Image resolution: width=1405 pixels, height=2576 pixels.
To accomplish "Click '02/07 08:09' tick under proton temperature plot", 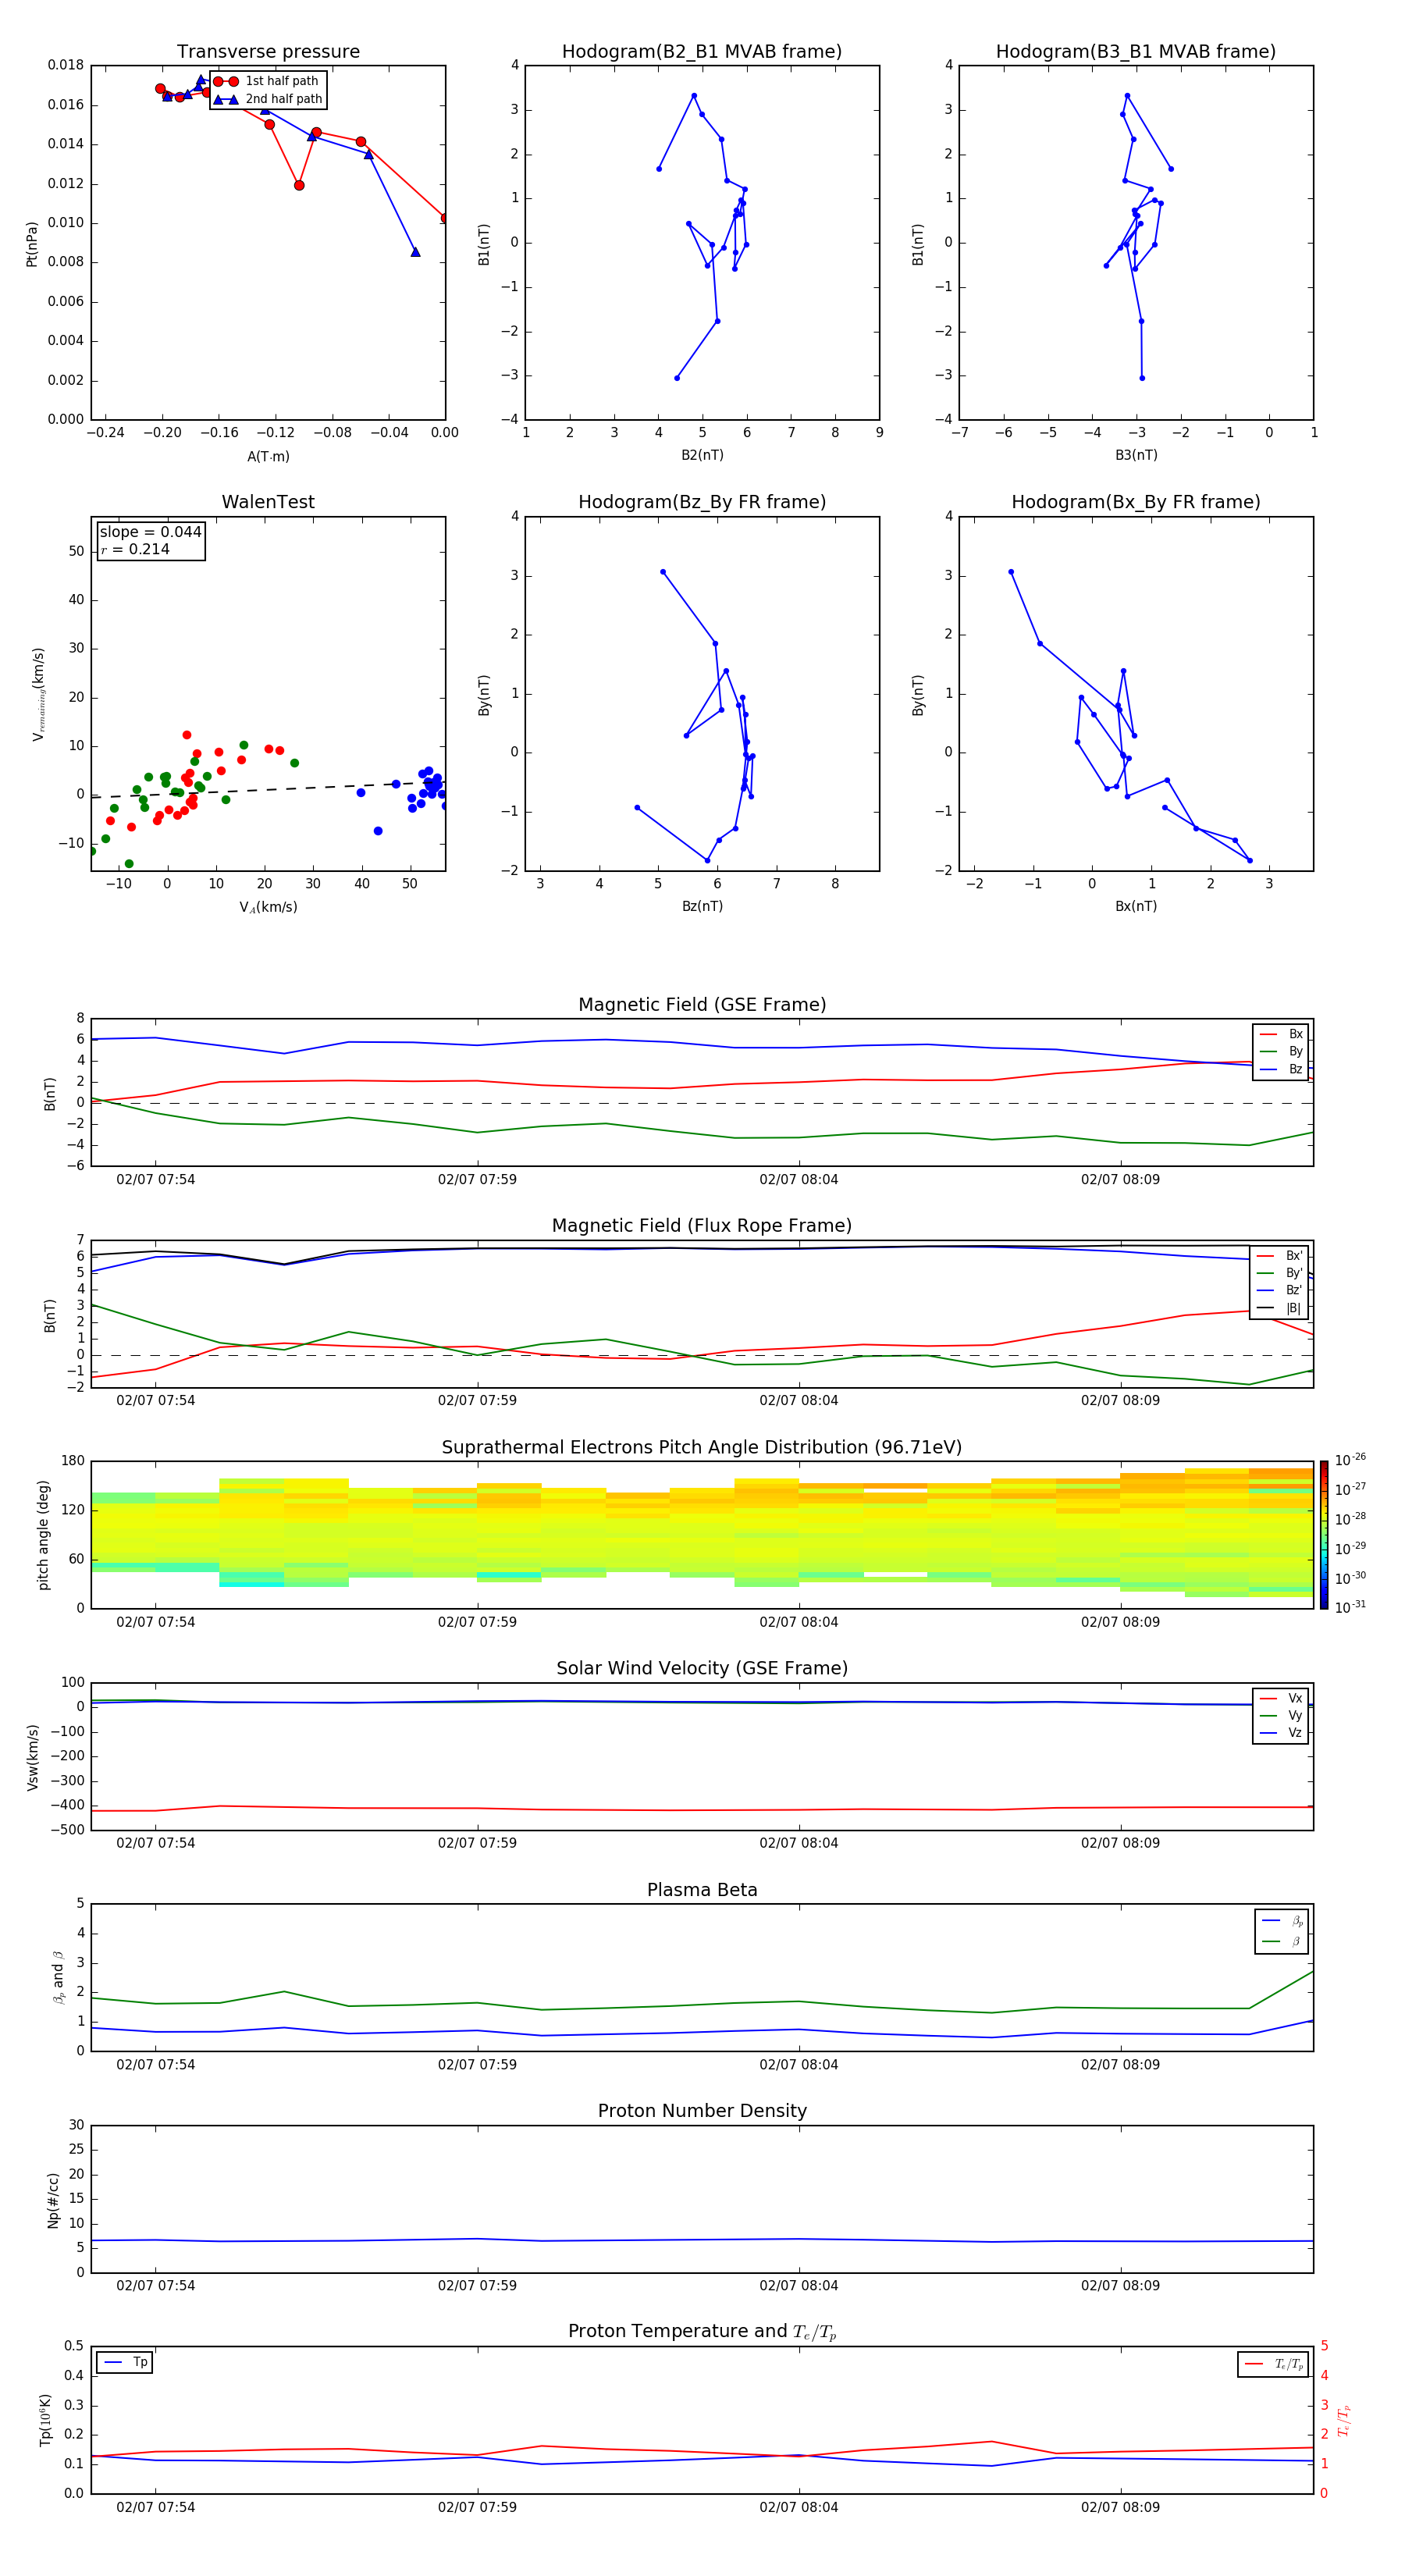I will (1120, 2507).
